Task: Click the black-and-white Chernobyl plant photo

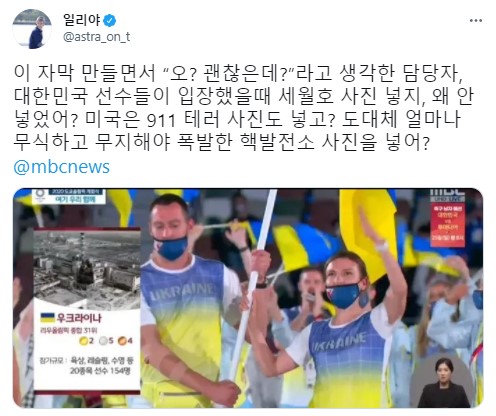Action: tap(87, 270)
